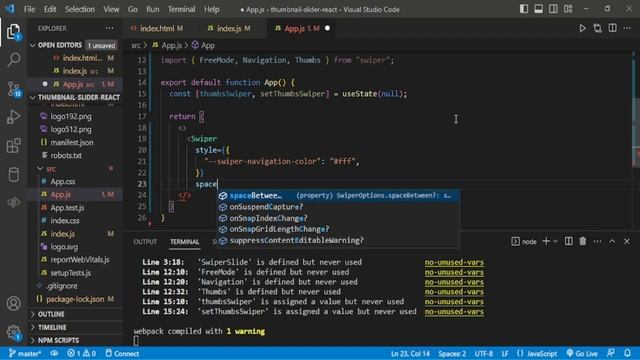
Task: Open the Accounts icon
Action: (13, 303)
